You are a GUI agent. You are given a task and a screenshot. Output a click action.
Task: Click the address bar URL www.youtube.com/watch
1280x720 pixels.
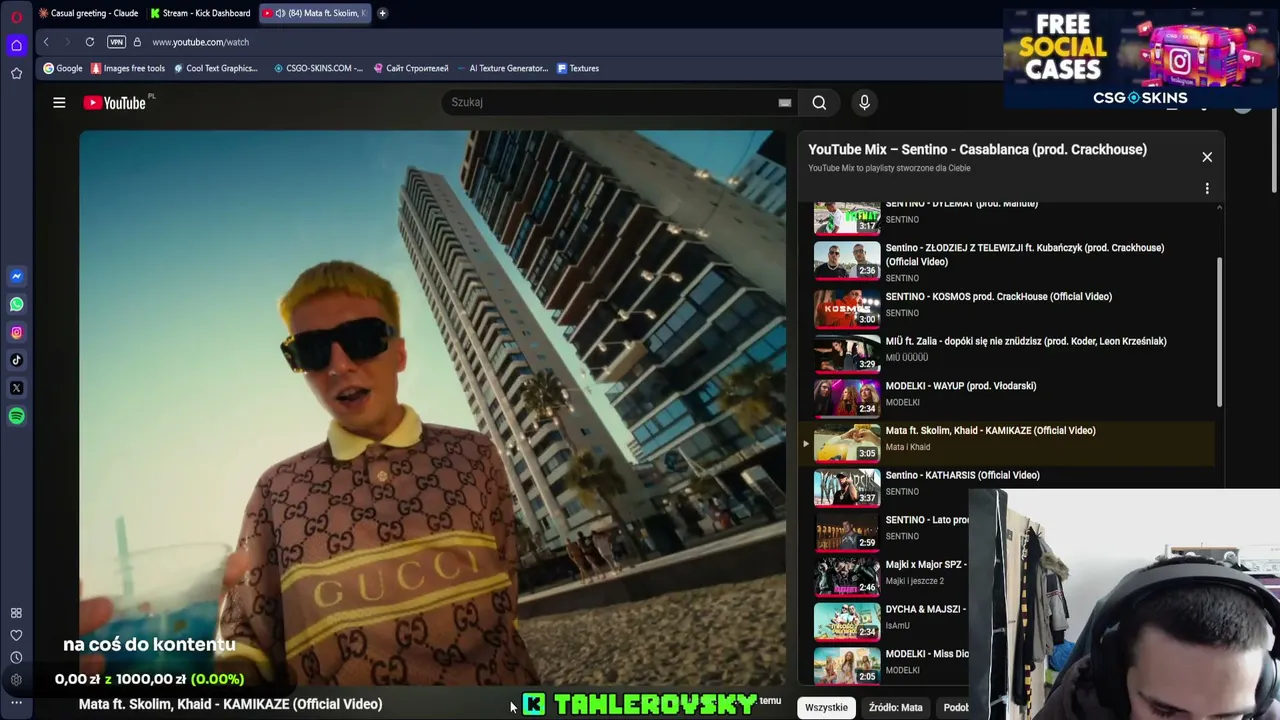(201, 42)
